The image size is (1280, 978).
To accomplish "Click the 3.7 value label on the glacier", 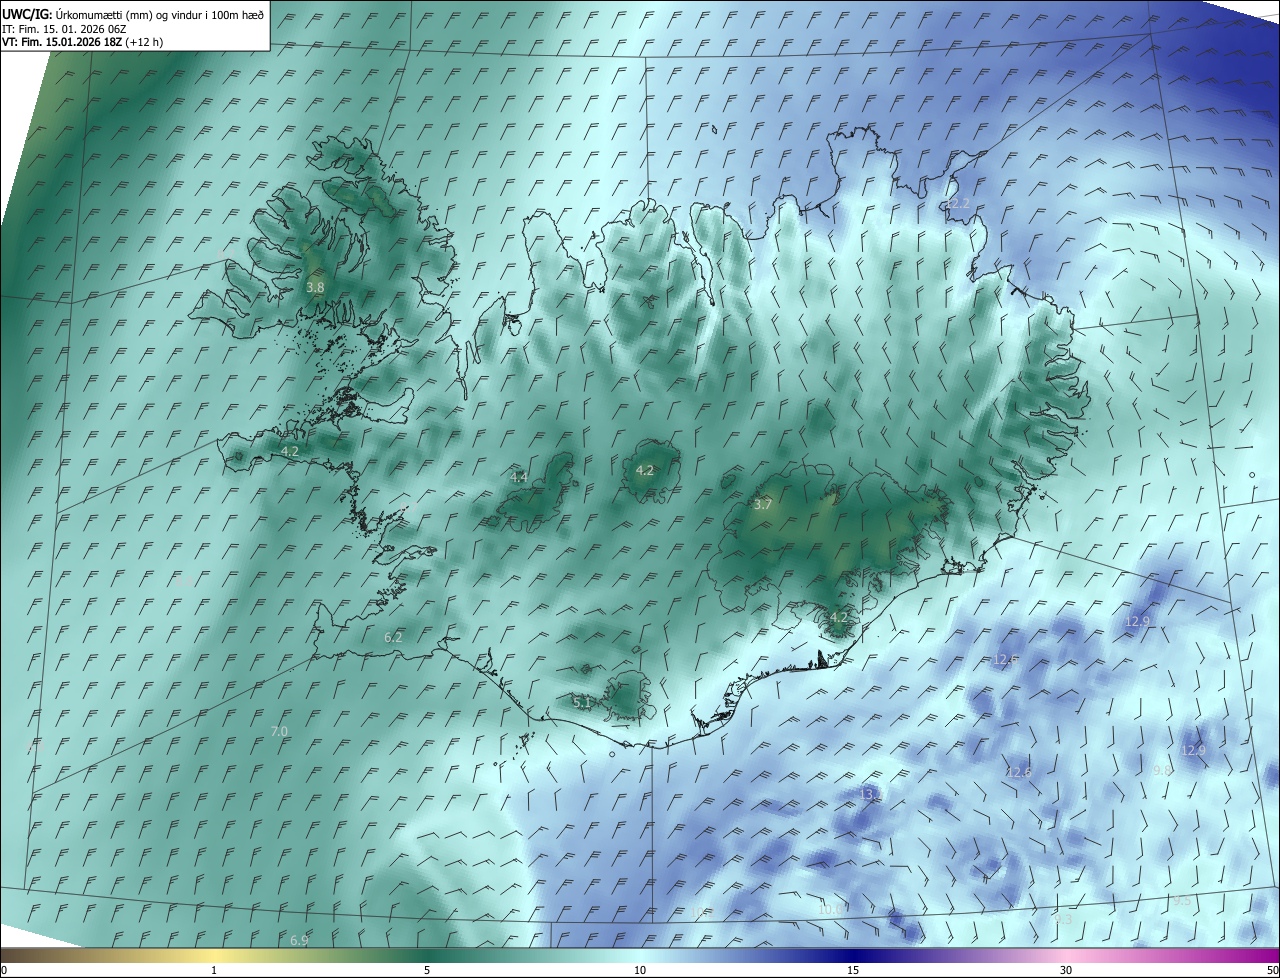I will (762, 505).
